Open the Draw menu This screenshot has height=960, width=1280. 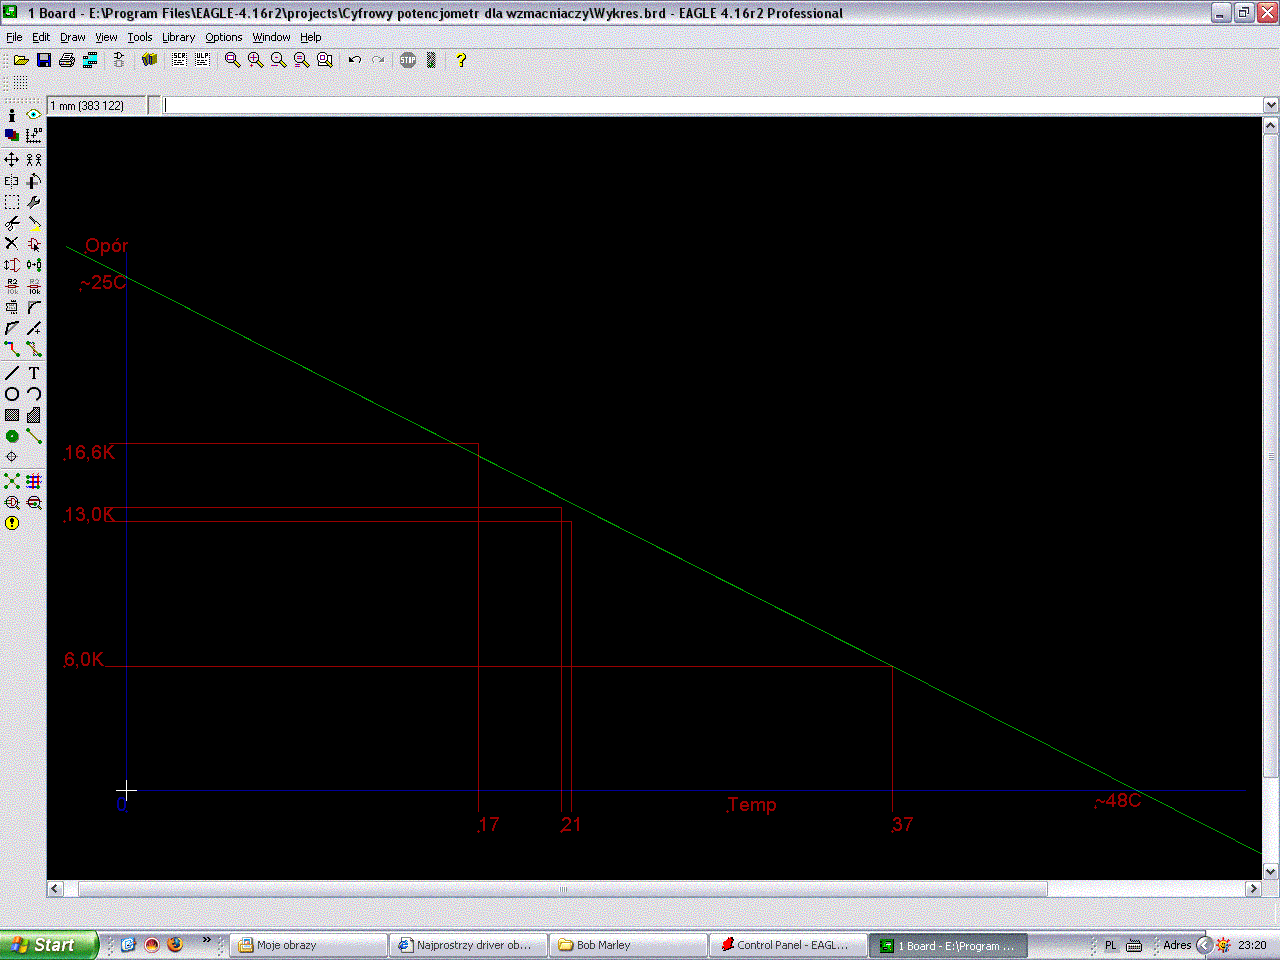73,37
